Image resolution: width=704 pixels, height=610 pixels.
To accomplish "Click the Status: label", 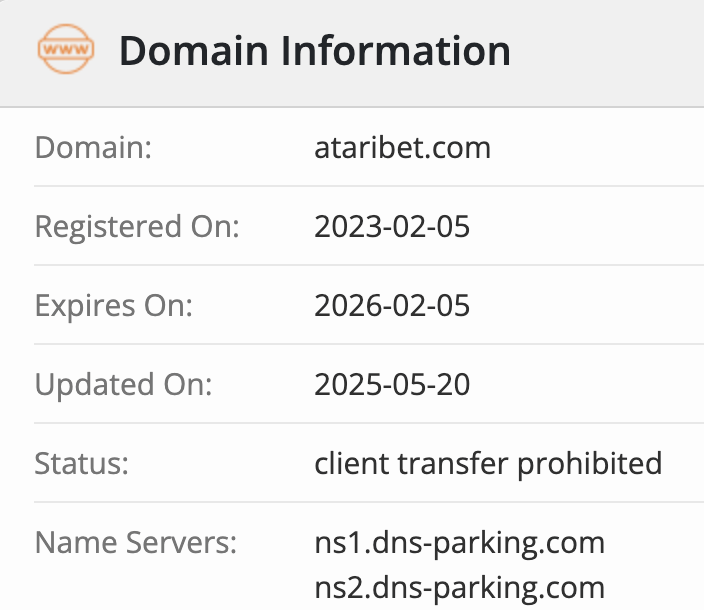I will click(x=82, y=464).
